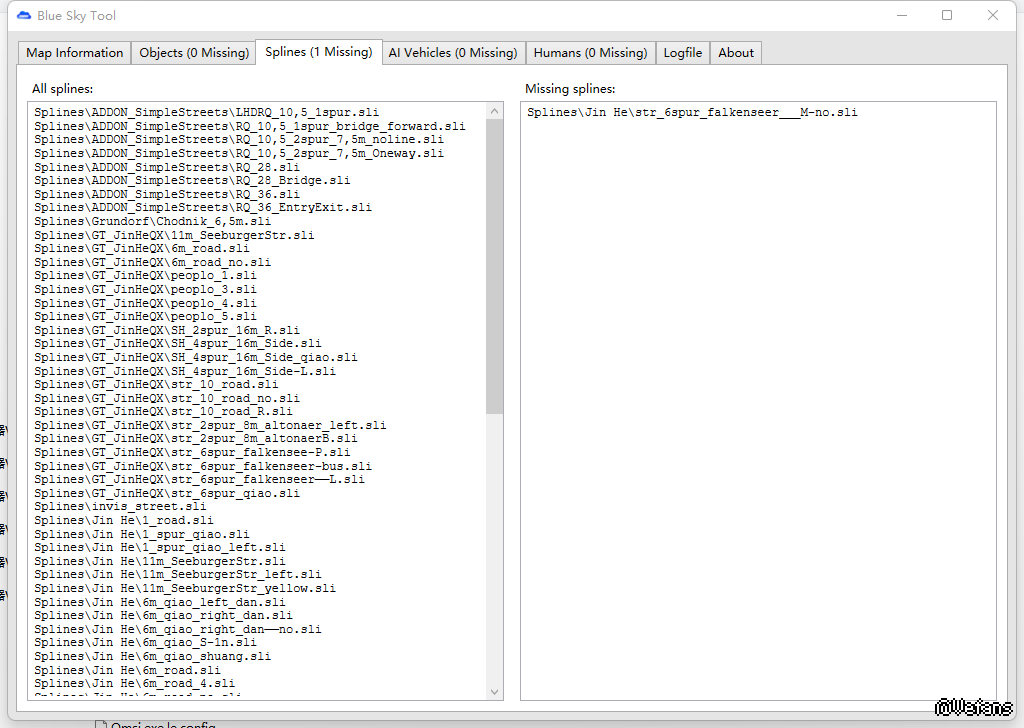Maximize the Blue Sky Tool window
Viewport: 1024px width, 728px height.
(x=946, y=15)
